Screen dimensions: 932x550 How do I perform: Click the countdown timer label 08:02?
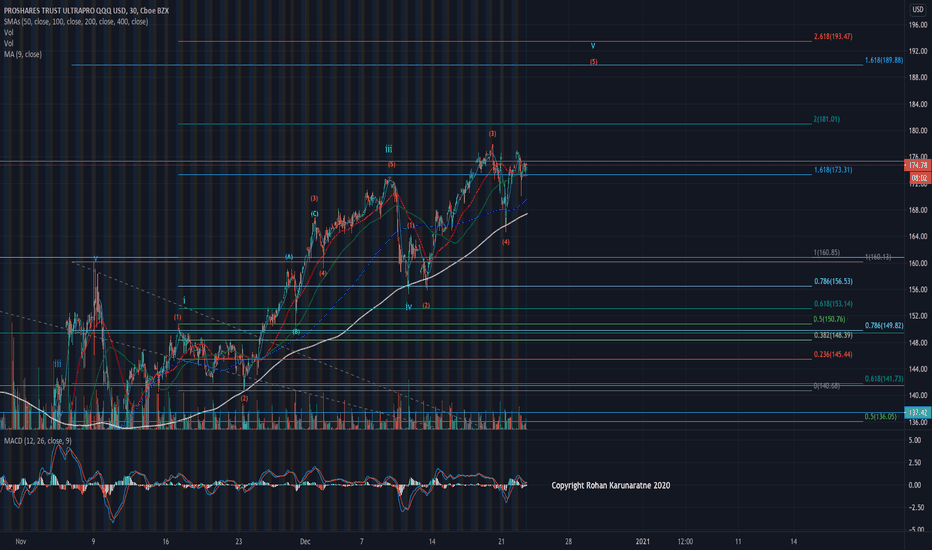click(920, 178)
